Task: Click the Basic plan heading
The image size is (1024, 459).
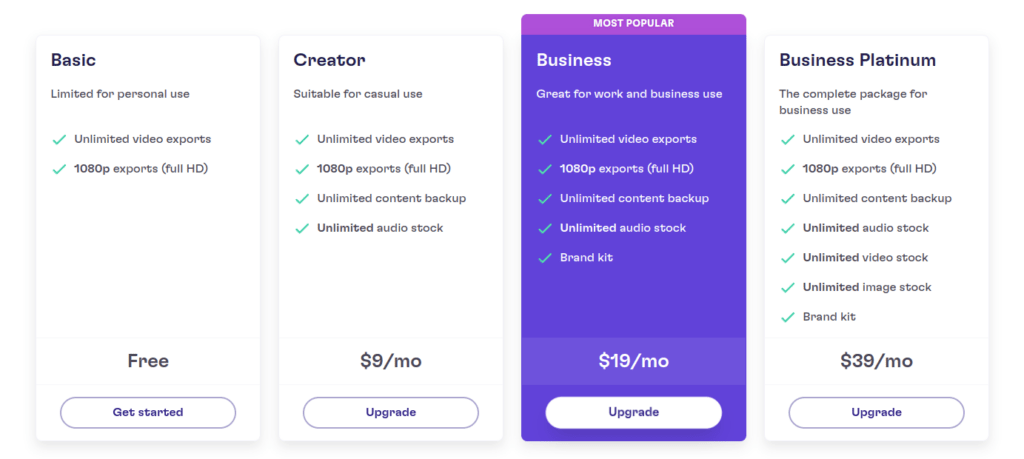Action: [73, 60]
